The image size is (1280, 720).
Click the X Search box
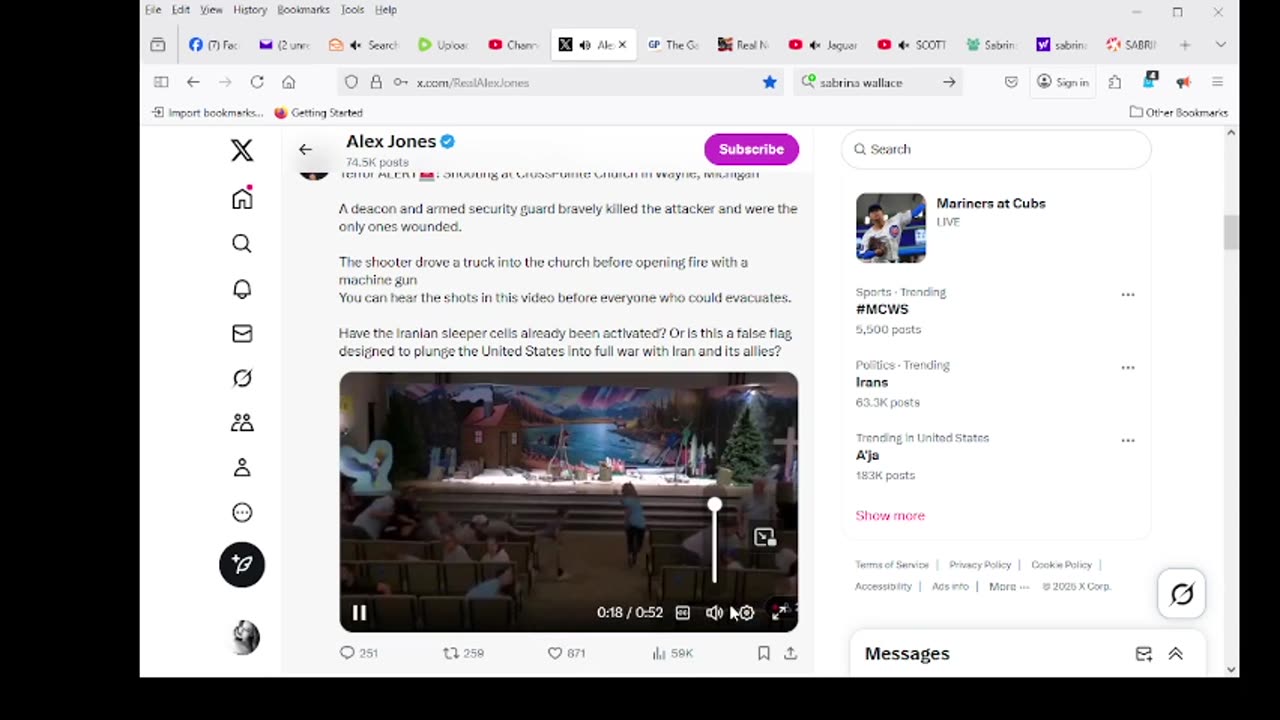pos(996,149)
